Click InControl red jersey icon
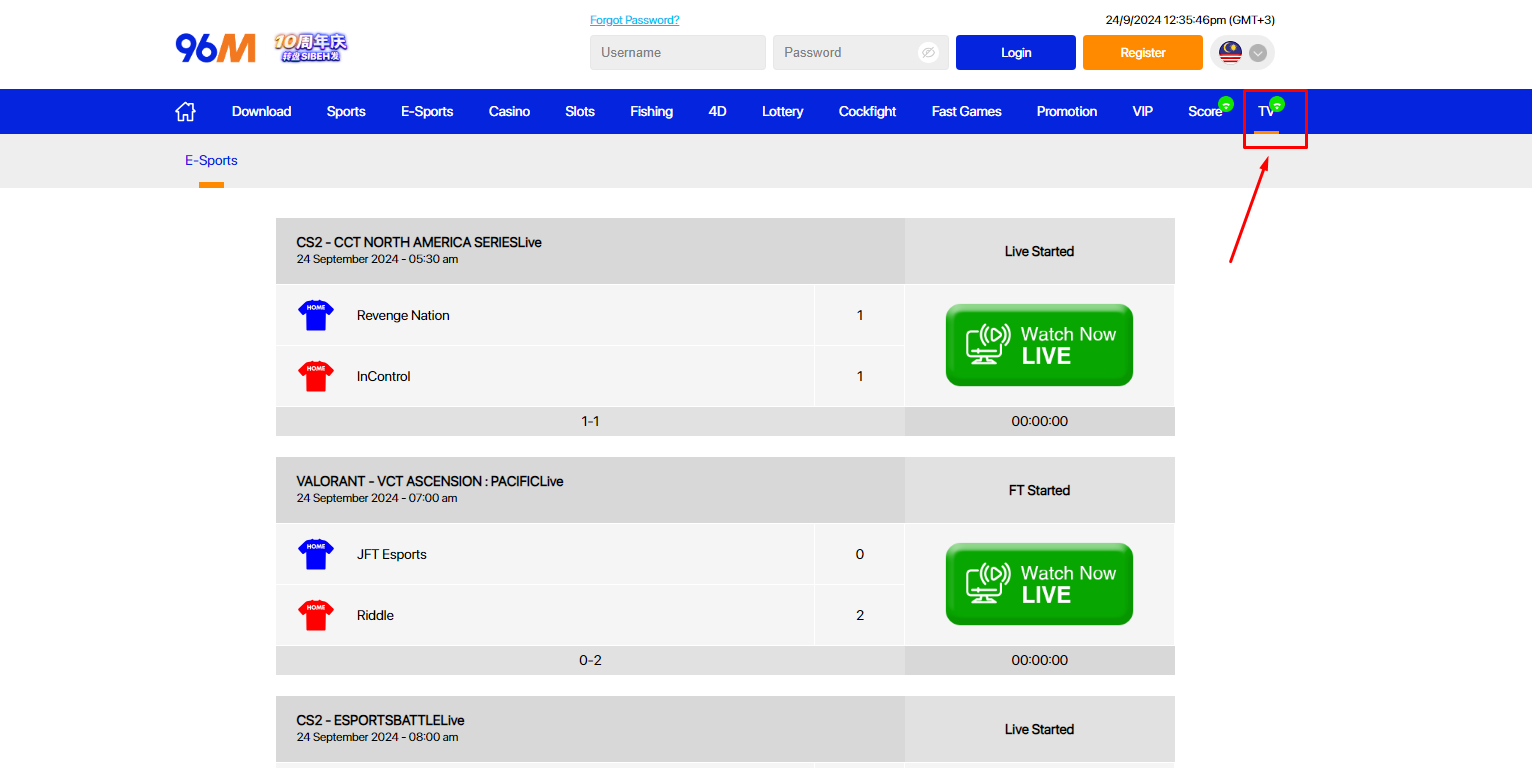Viewport: 1532px width, 768px height. (316, 376)
